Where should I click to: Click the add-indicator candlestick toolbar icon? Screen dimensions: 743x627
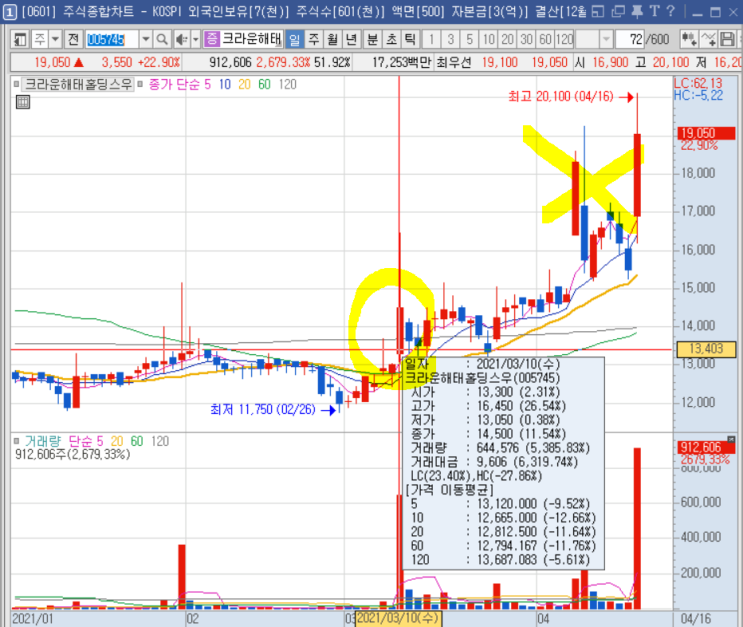[x=688, y=39]
